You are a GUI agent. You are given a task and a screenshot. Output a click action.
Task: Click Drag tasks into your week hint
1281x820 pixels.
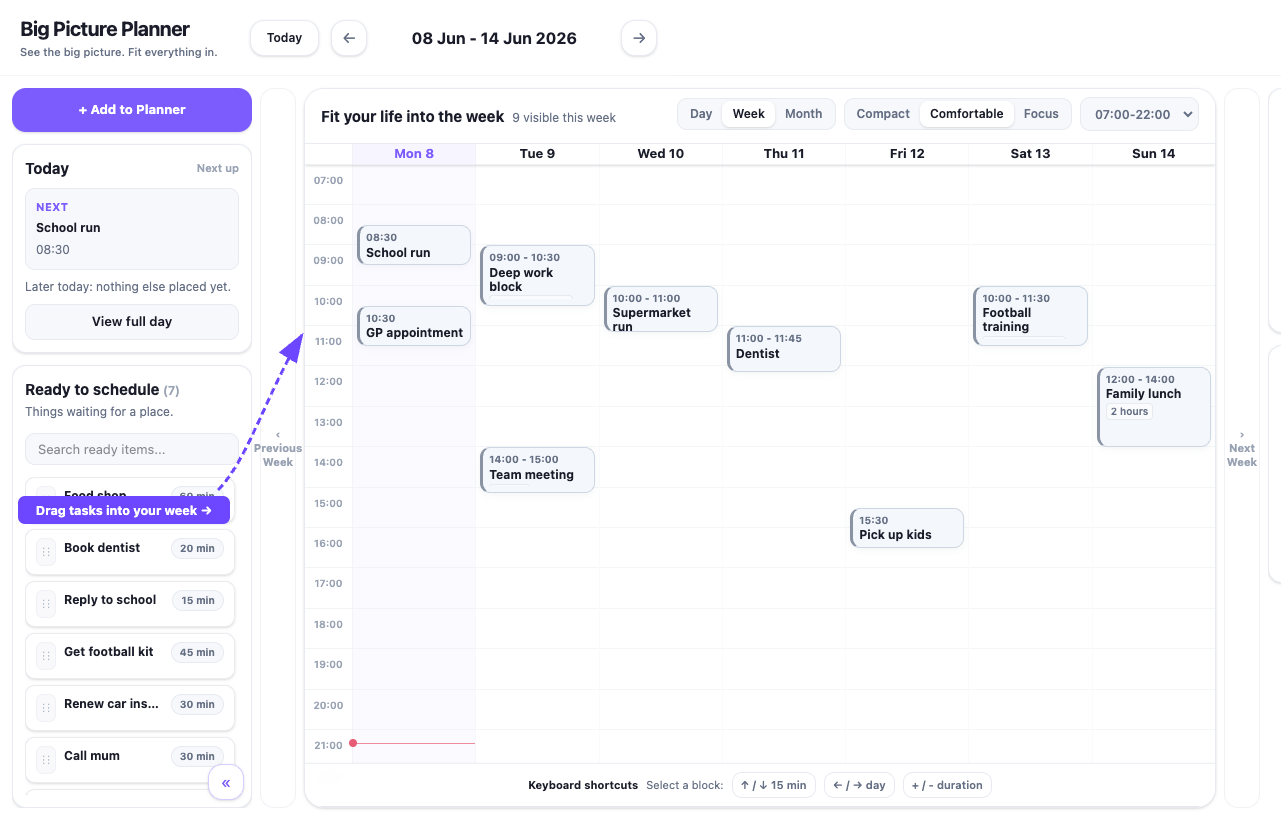[x=124, y=510]
